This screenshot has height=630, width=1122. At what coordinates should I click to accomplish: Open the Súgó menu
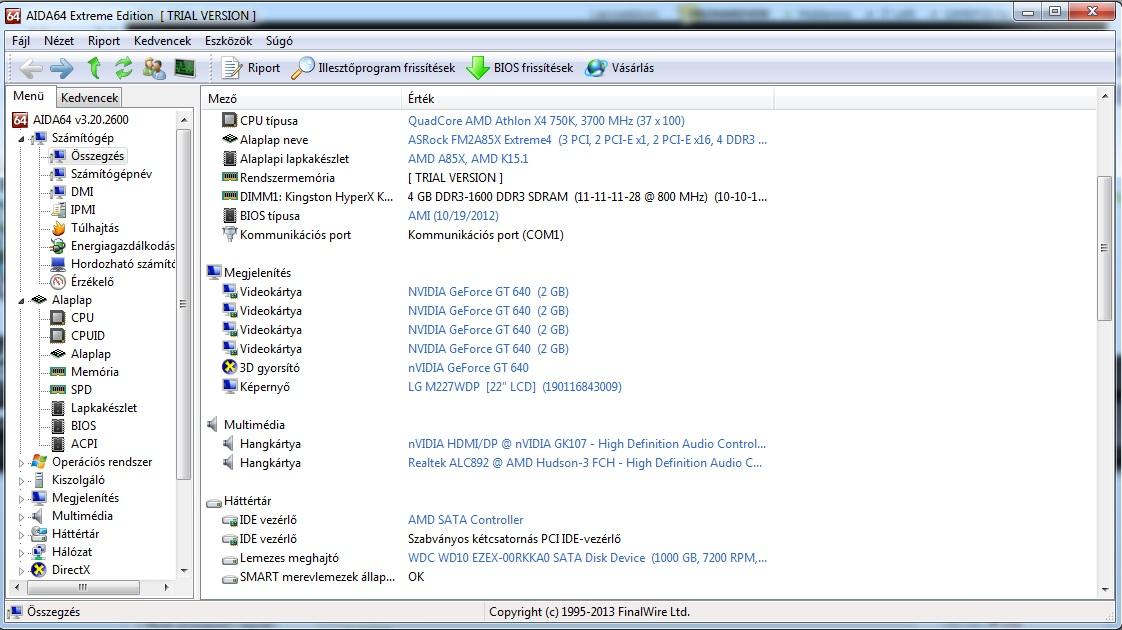[x=279, y=41]
